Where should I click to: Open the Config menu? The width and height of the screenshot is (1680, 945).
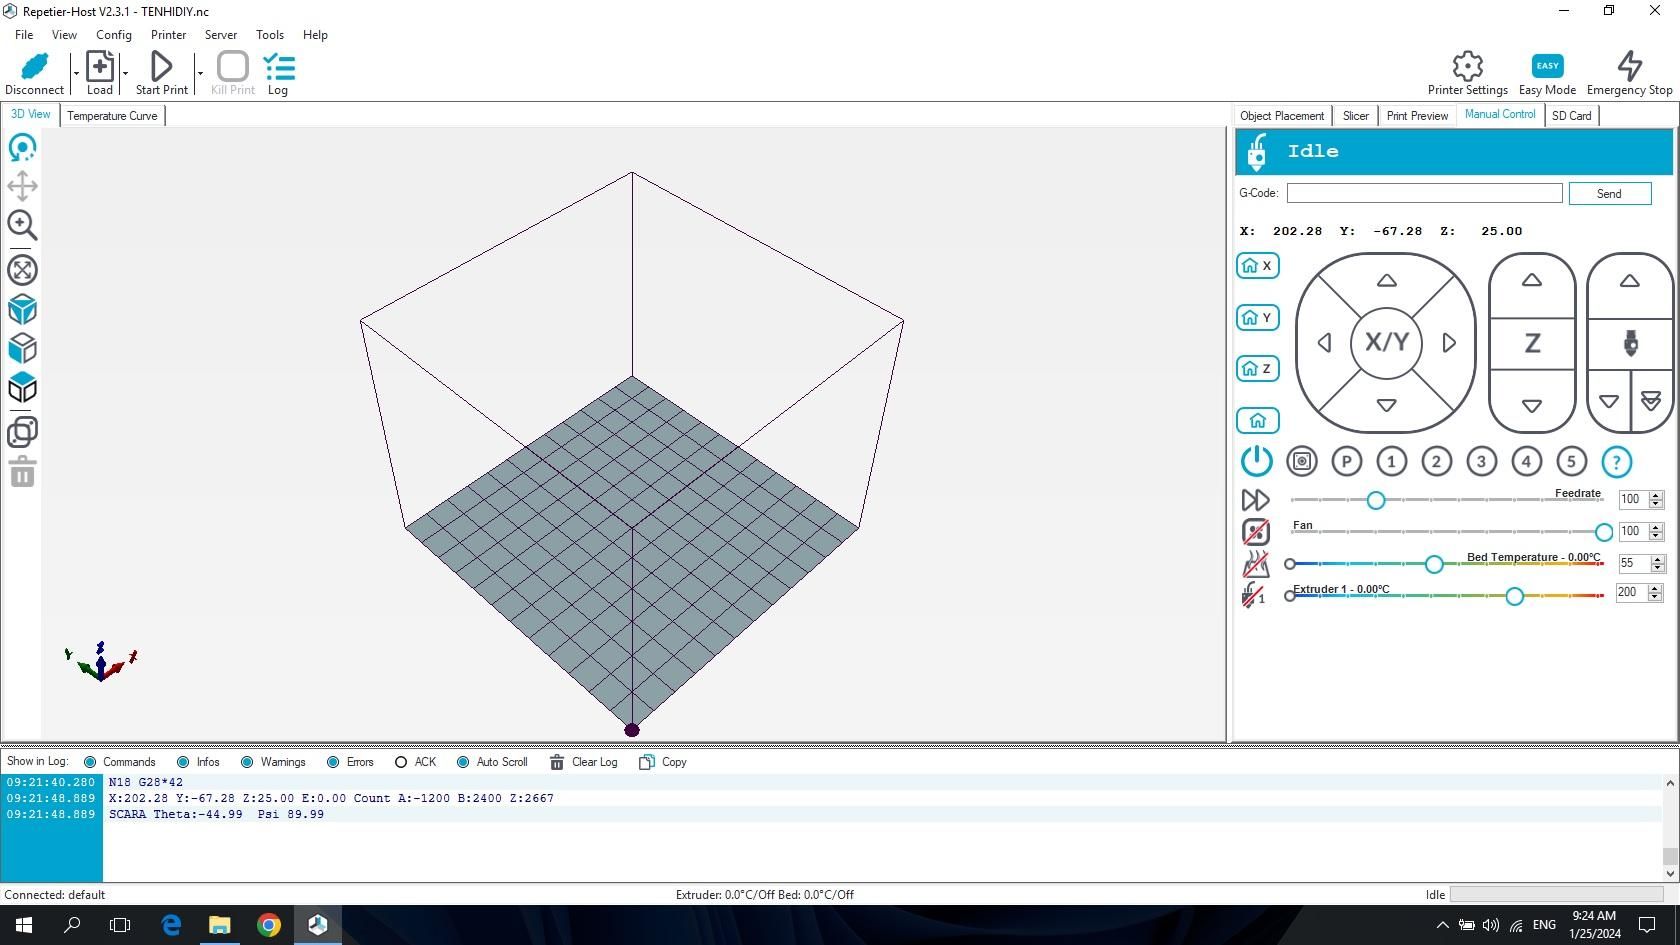[114, 35]
